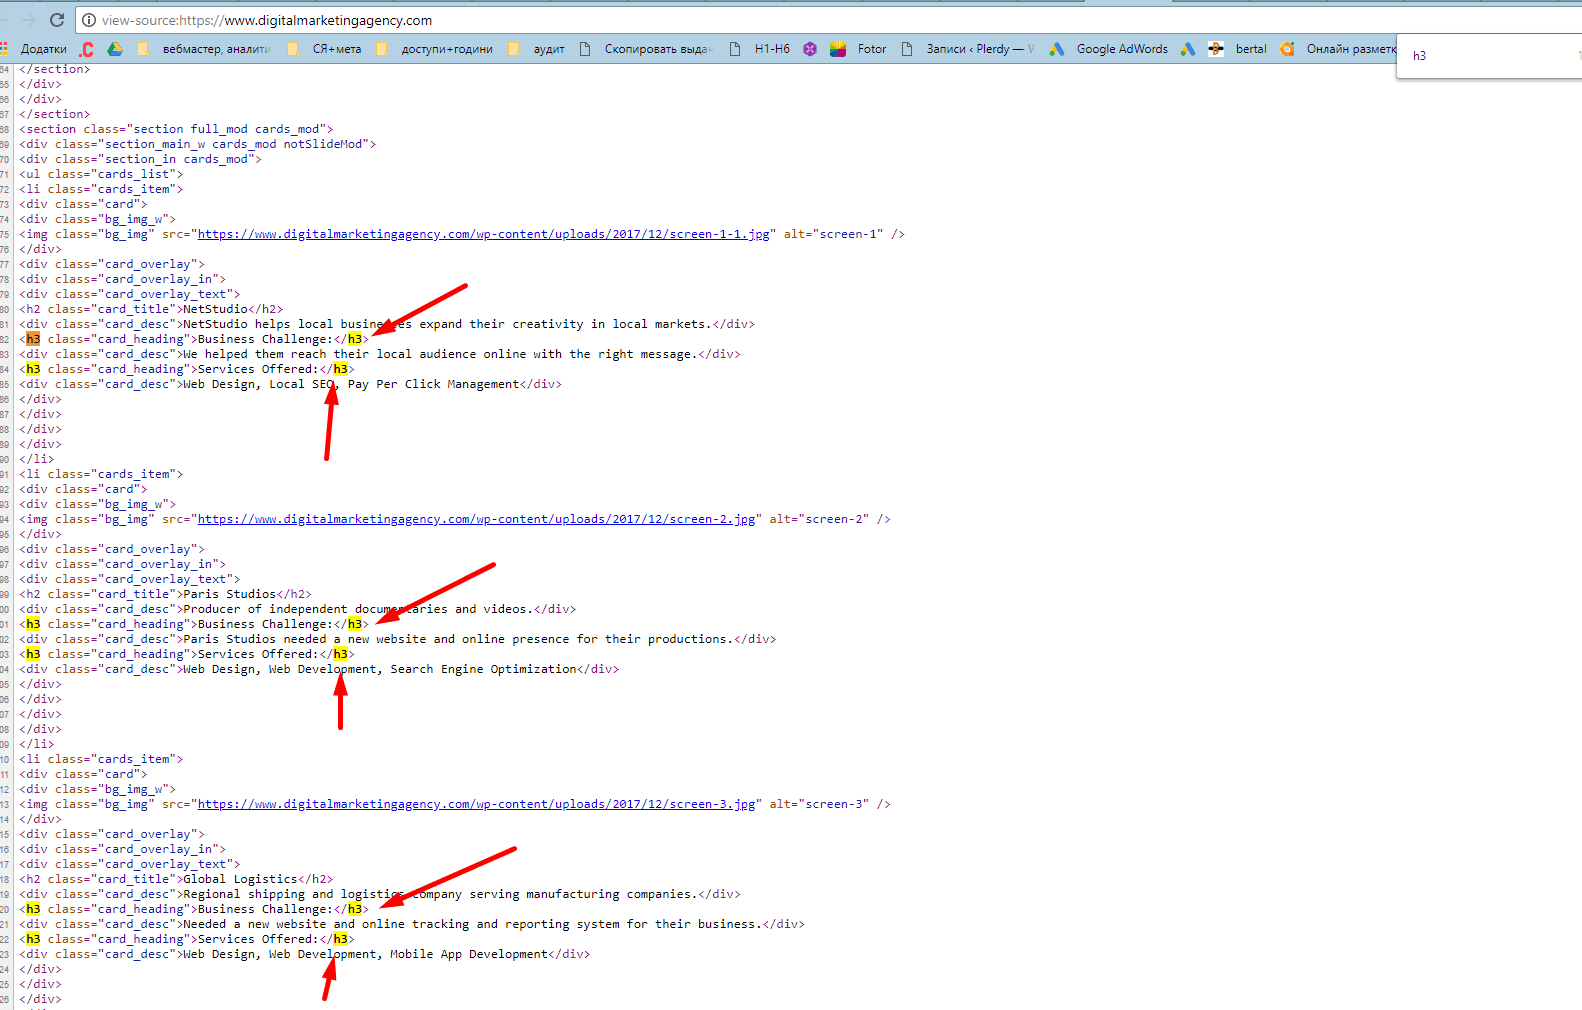The height and width of the screenshot is (1010, 1582).
Task: Click 'Web Design, Local SEO, Pay Per Click' line
Action: pos(290,384)
